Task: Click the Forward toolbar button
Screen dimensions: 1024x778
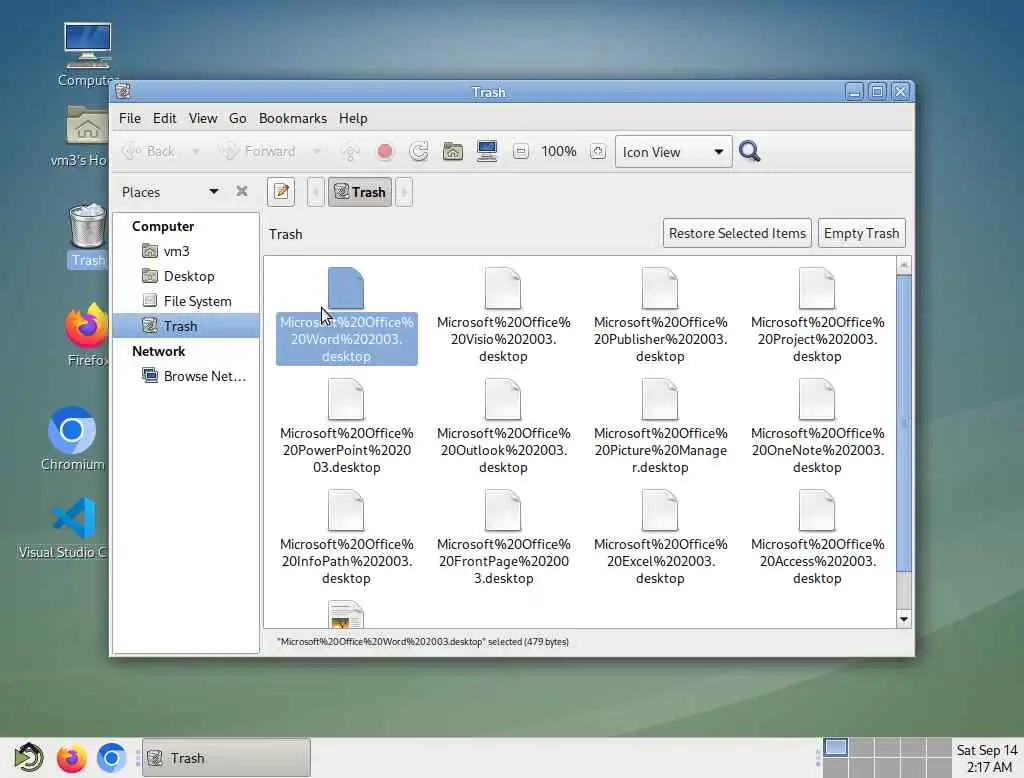Action: (259, 152)
